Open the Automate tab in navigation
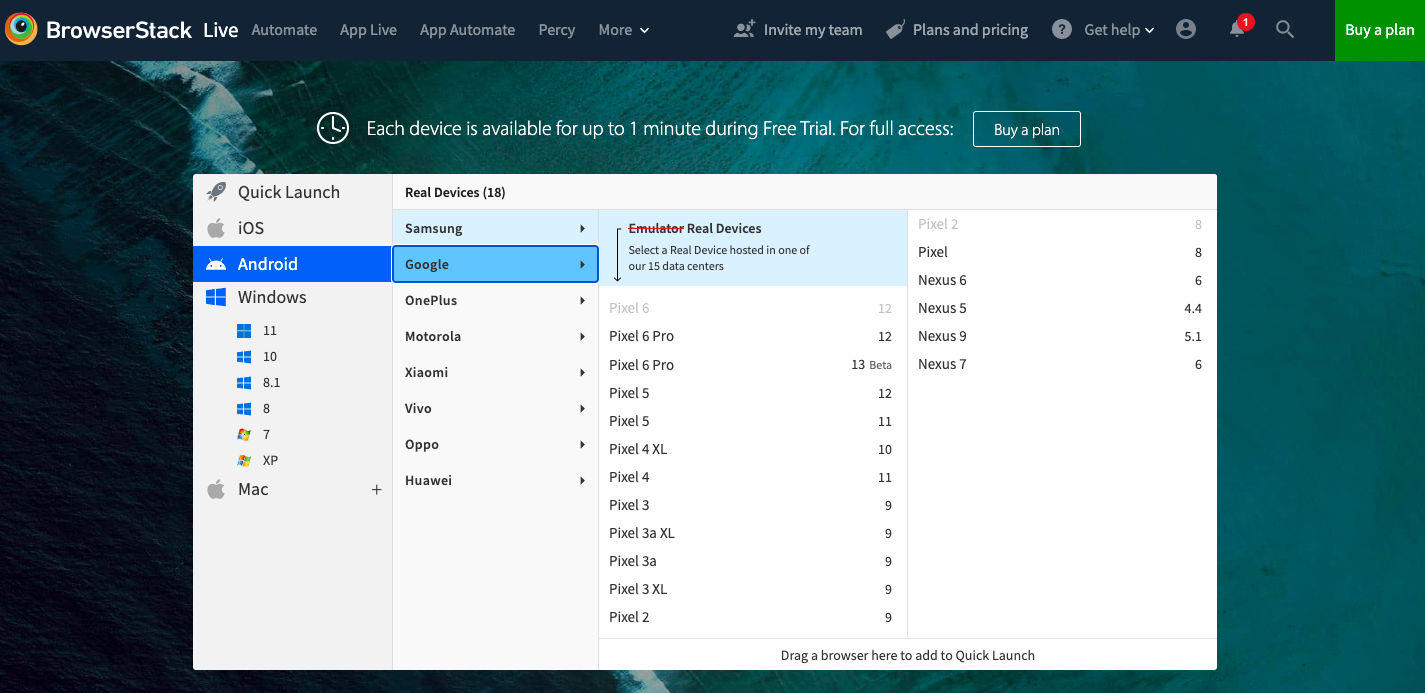Viewport: 1425px width, 693px height. (284, 30)
